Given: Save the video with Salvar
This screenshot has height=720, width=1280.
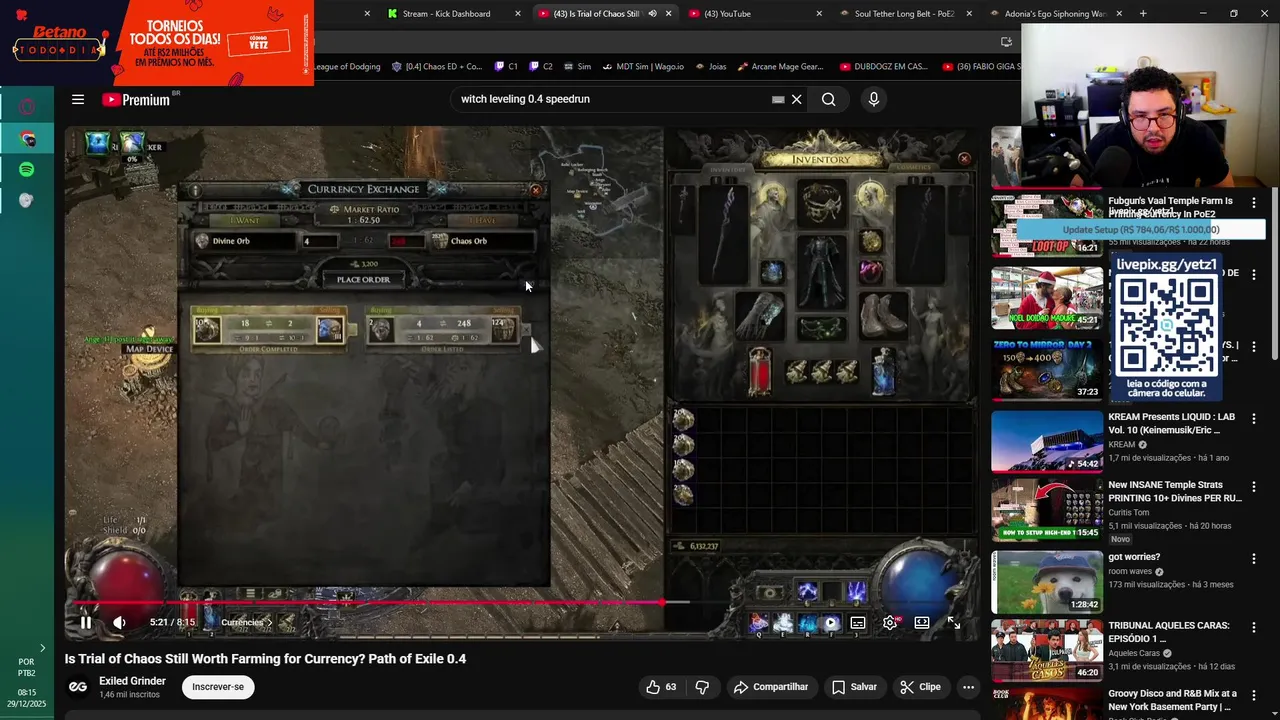Looking at the screenshot, I should (x=854, y=687).
